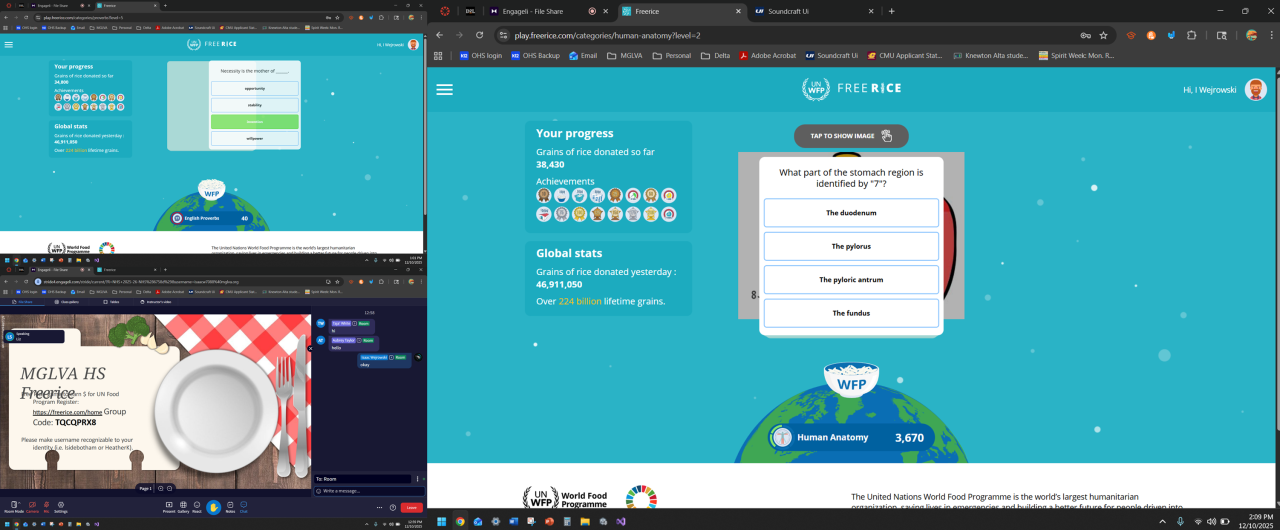Image resolution: width=1280 pixels, height=530 pixels.
Task: Choose the answer The duodenum
Action: [x=851, y=213]
